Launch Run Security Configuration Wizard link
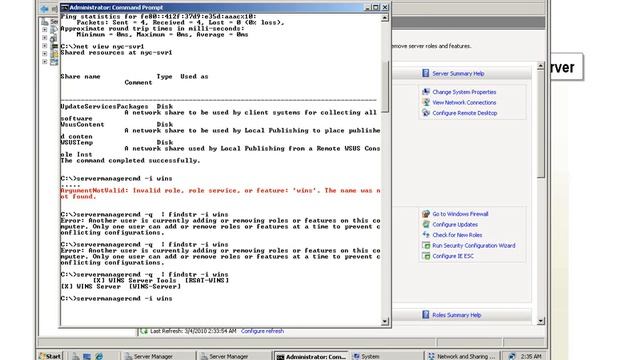640x360 pixels. pos(473,246)
